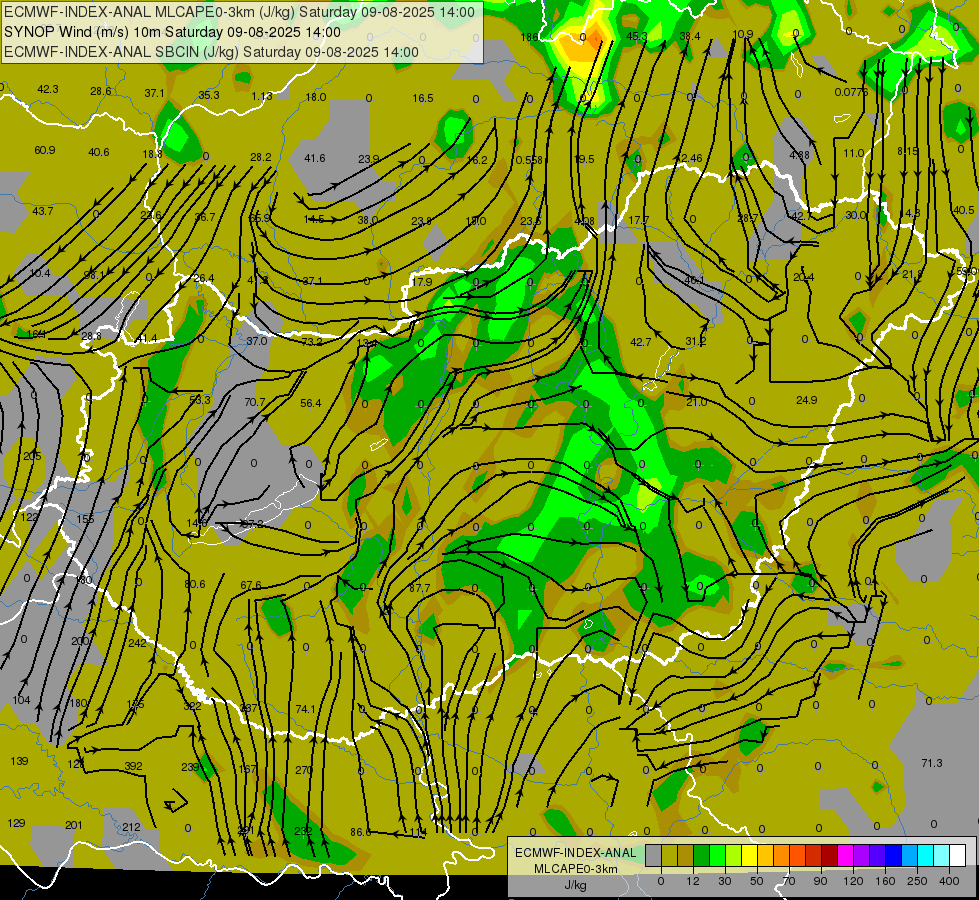The height and width of the screenshot is (900, 979).
Task: Click the gray swatch in the legend
Action: (653, 855)
